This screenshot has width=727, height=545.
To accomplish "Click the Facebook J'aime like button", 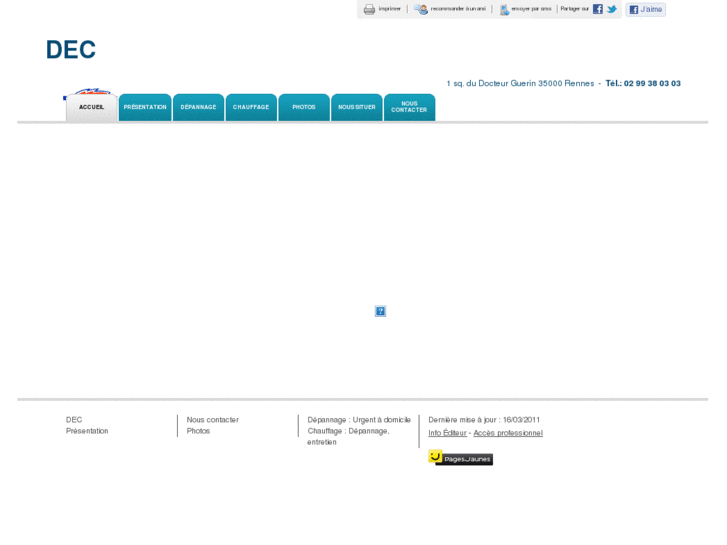I will point(645,9).
